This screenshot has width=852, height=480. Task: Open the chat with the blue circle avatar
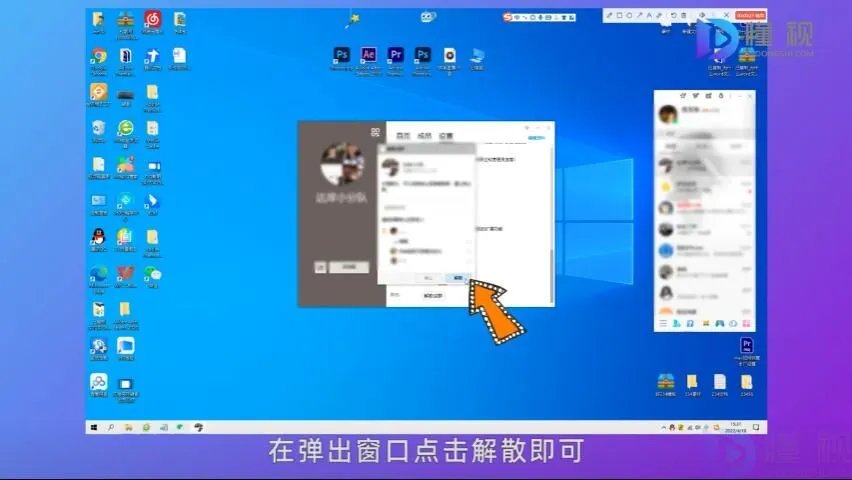pos(666,250)
